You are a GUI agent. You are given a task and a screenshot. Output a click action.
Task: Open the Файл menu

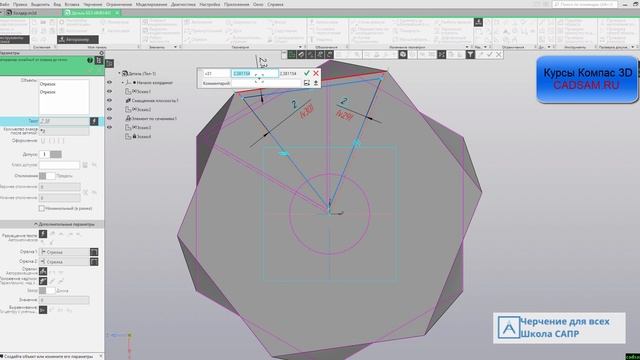coord(4,4)
